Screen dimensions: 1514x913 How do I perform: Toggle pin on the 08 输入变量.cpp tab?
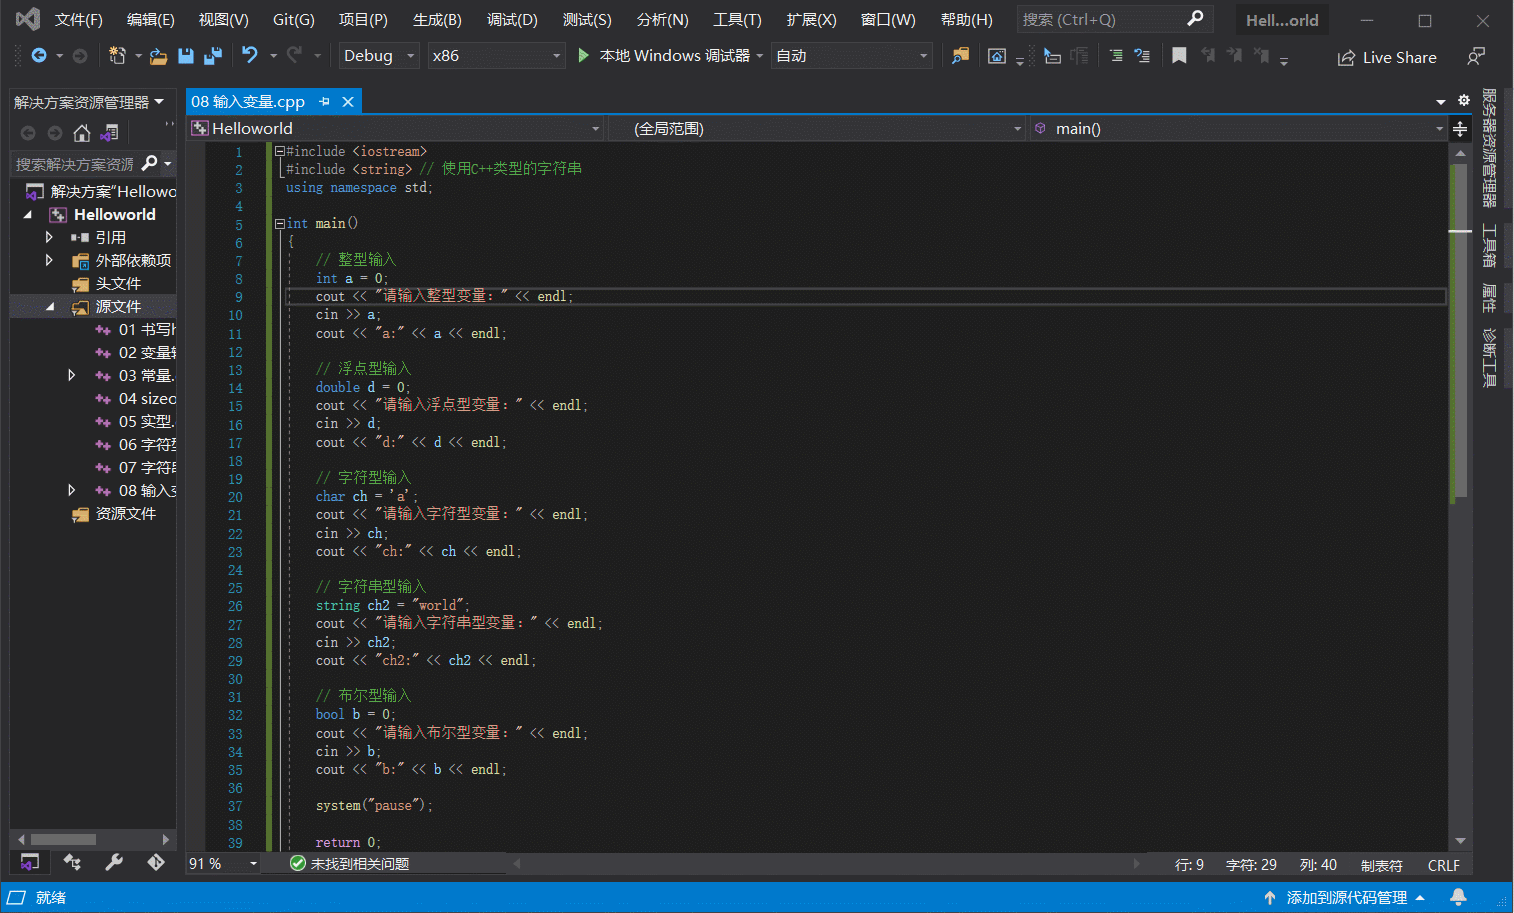[324, 102]
